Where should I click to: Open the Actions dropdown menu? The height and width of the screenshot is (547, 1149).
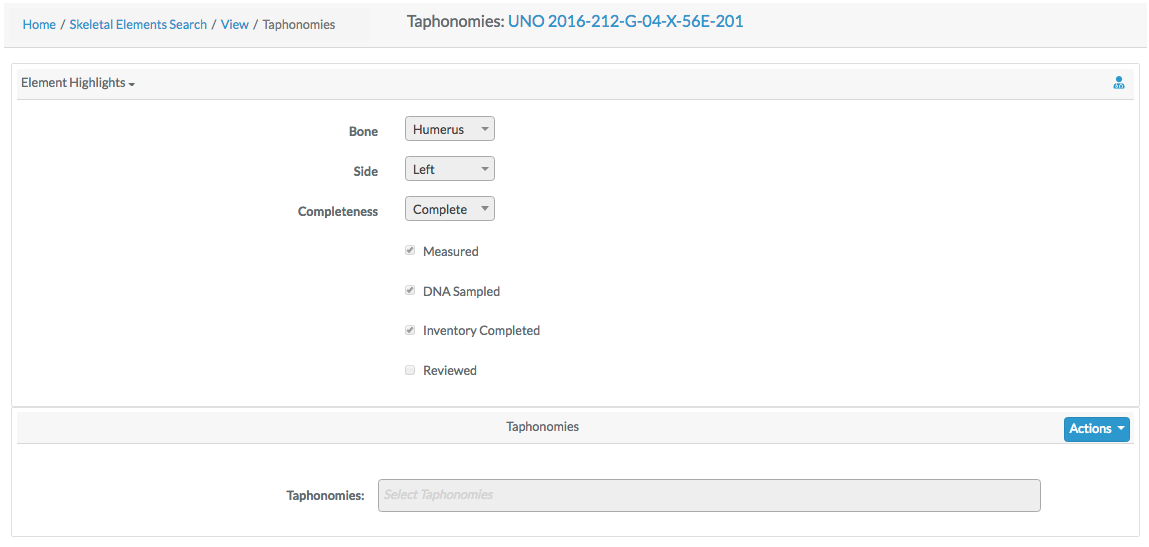tap(1096, 429)
